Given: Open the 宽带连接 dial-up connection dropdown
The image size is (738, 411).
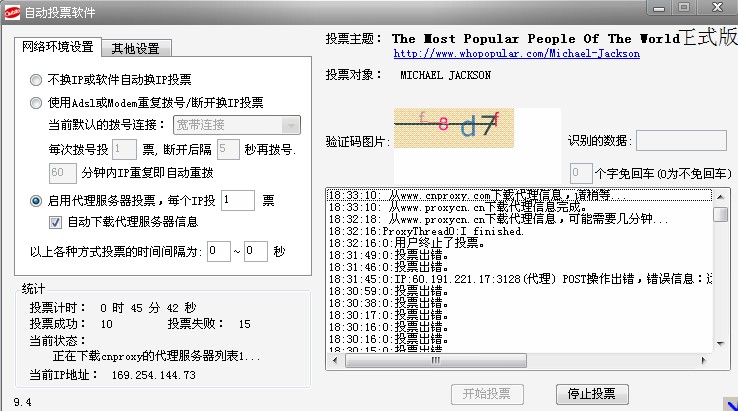Looking at the screenshot, I should tap(237, 125).
